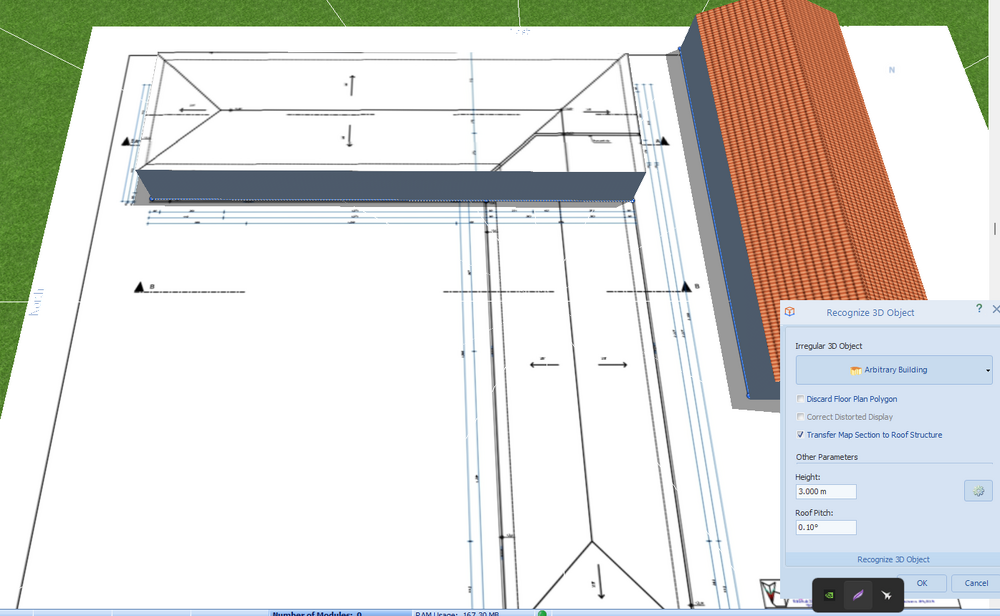Viewport: 1000px width, 616px height.
Task: Click the north direction indicator in the 3D view
Action: [889, 71]
